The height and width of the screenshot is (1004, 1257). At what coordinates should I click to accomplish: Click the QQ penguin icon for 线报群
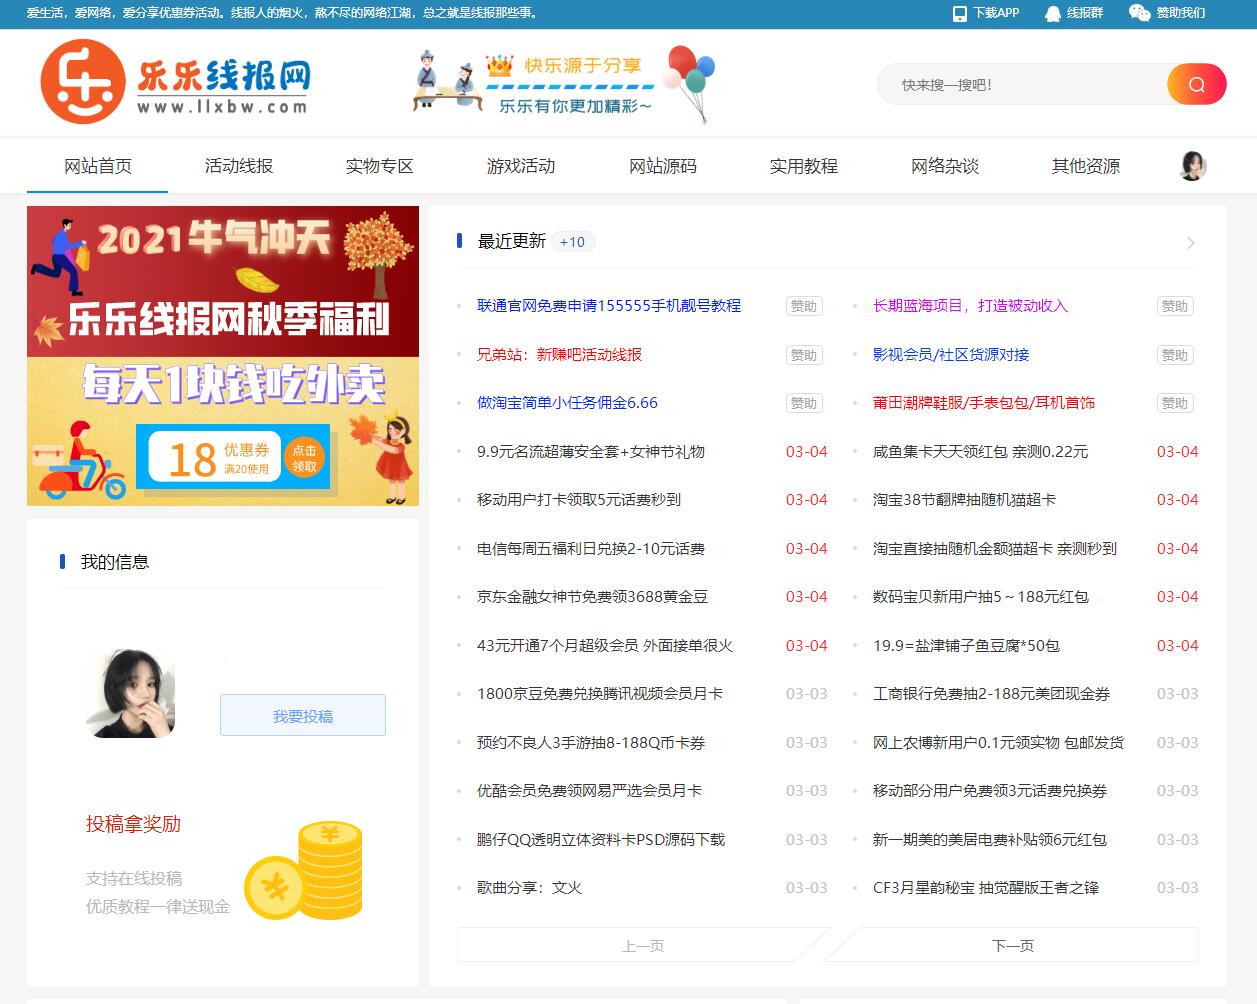pos(1053,13)
